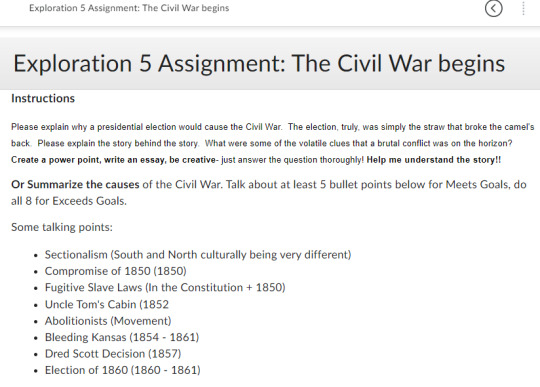The width and height of the screenshot is (540, 387).
Task: Click the breadcrumb title 'Exploration 5 Assignment'
Action: tap(129, 8)
